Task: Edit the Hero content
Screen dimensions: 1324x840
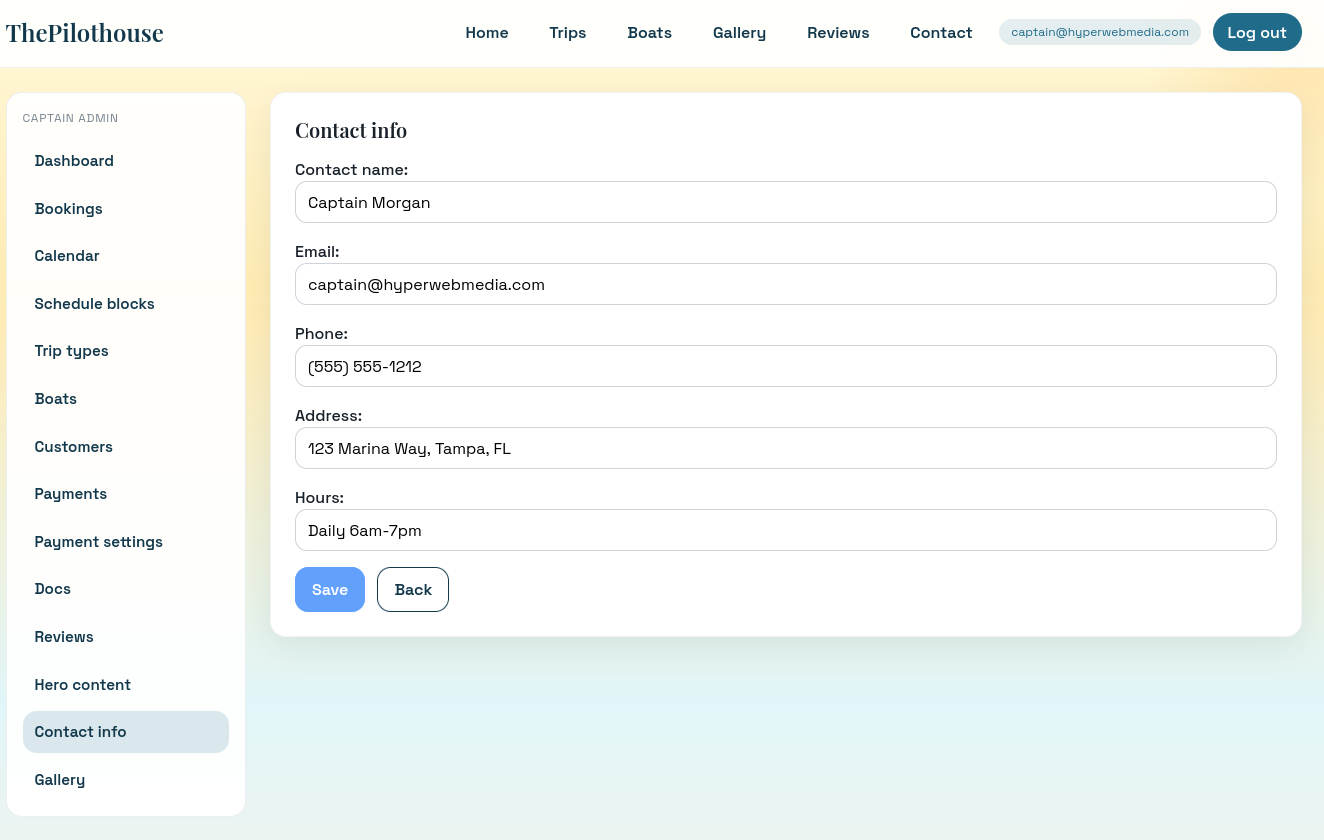Action: coord(82,685)
